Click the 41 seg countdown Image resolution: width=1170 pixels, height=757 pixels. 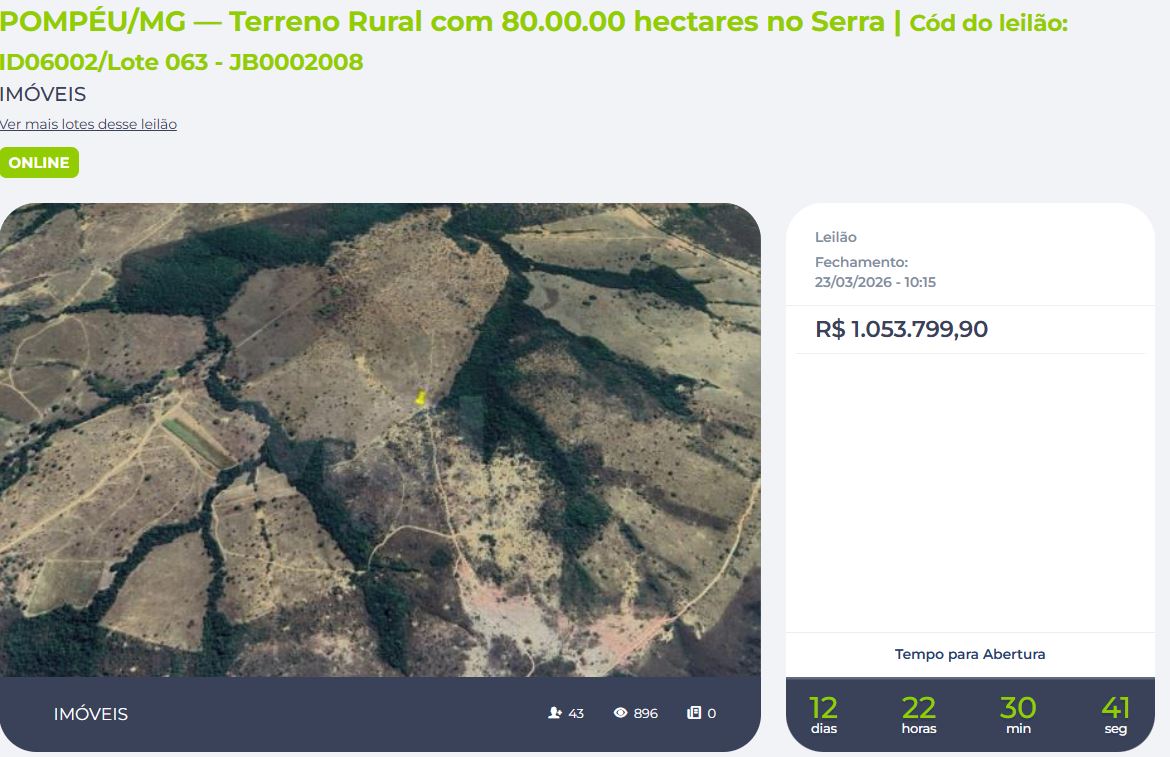pos(1116,714)
